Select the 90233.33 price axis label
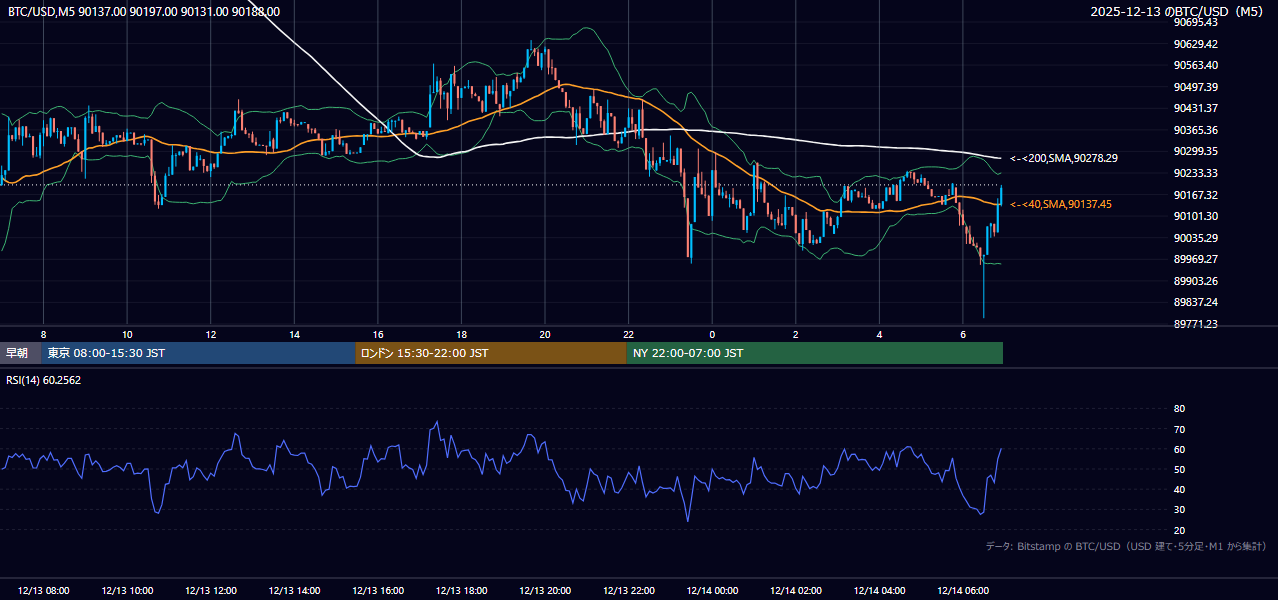The height and width of the screenshot is (600, 1278). tap(1196, 173)
